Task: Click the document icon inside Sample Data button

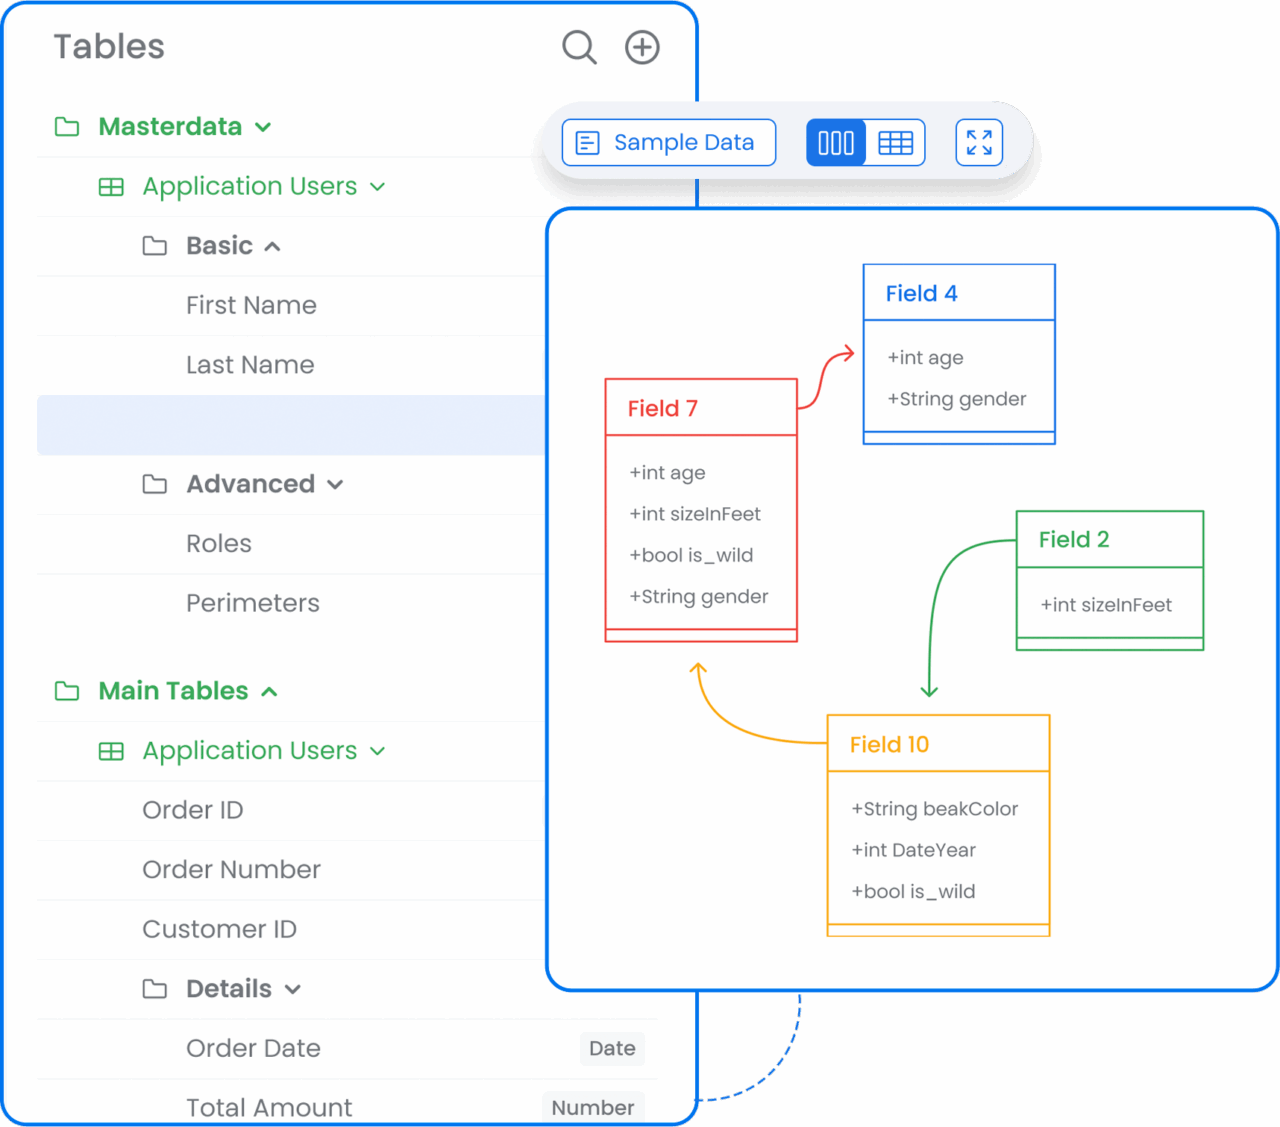Action: click(x=587, y=142)
